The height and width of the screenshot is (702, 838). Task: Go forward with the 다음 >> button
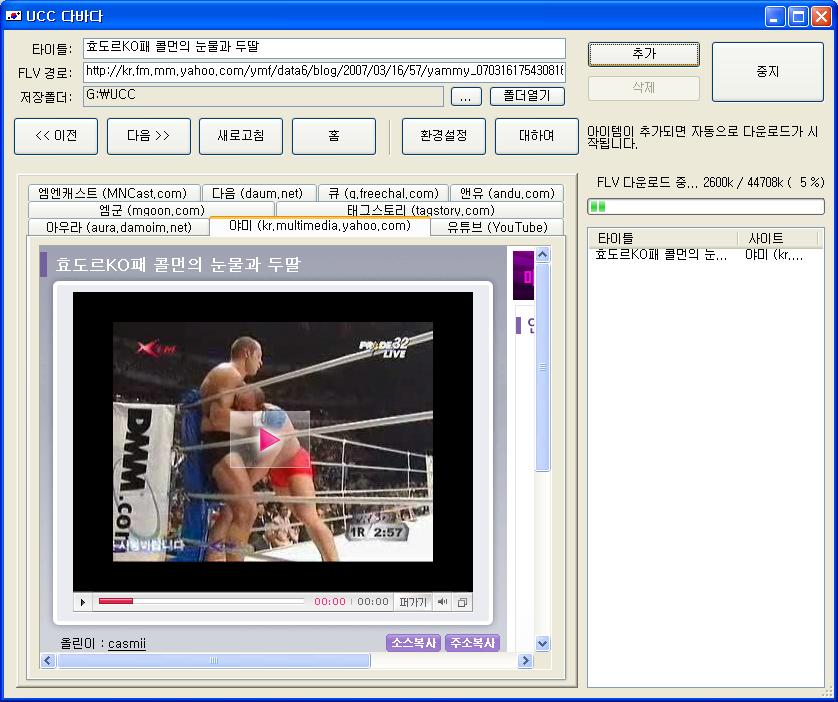coord(149,136)
